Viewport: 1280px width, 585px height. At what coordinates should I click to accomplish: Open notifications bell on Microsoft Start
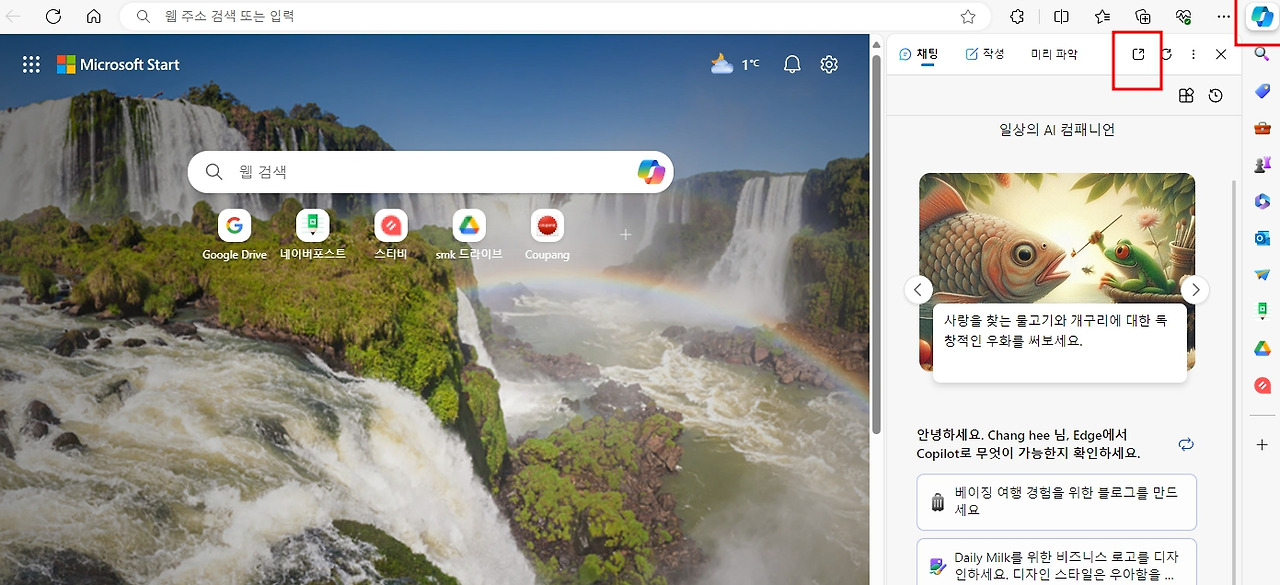(x=792, y=64)
